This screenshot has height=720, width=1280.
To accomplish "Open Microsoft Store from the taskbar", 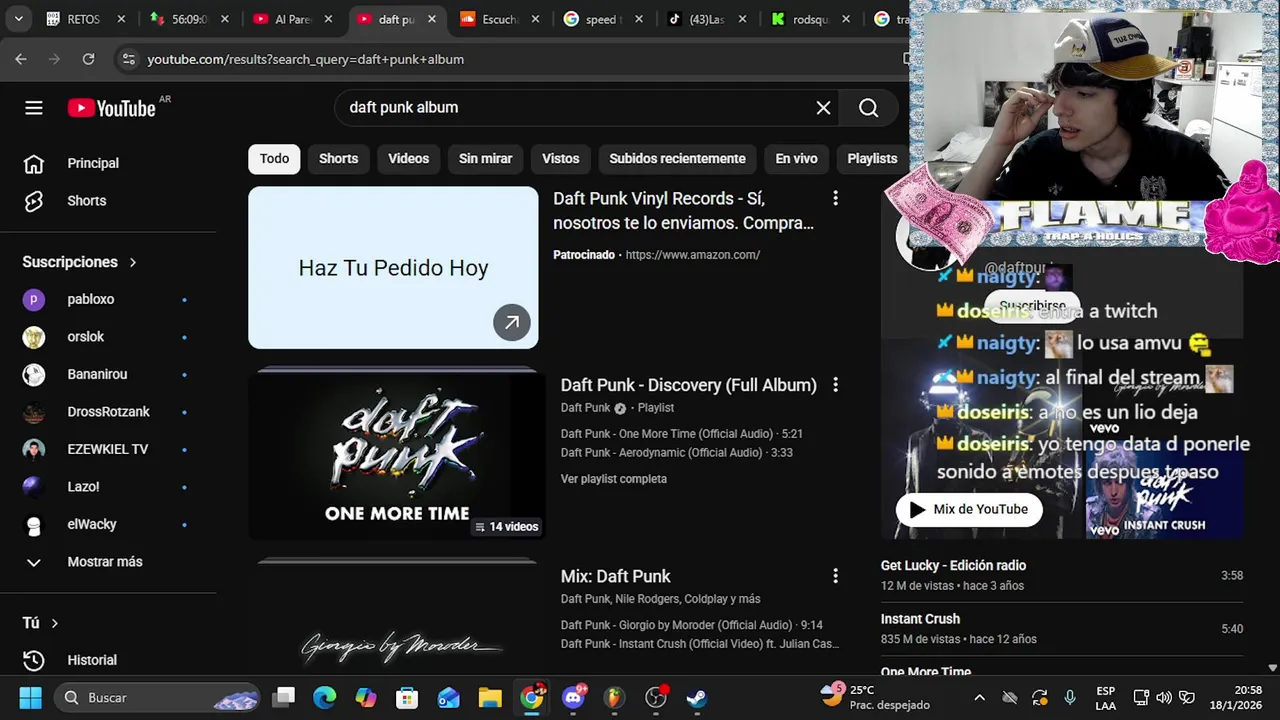I will tap(407, 697).
